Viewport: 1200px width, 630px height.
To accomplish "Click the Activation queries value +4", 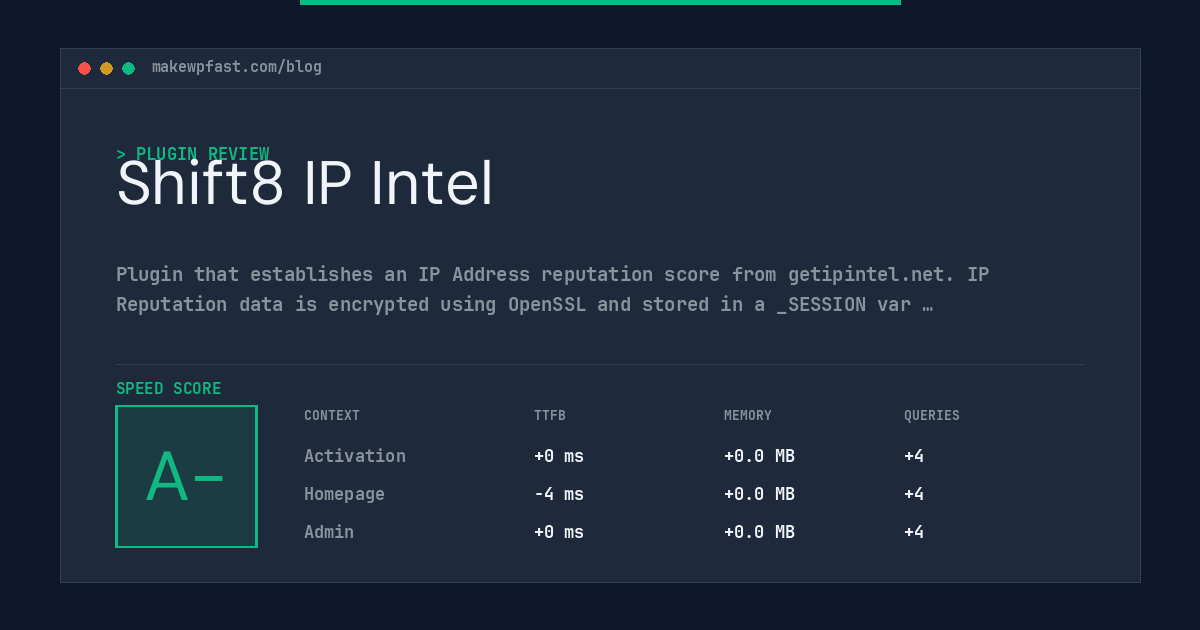I will coord(914,456).
